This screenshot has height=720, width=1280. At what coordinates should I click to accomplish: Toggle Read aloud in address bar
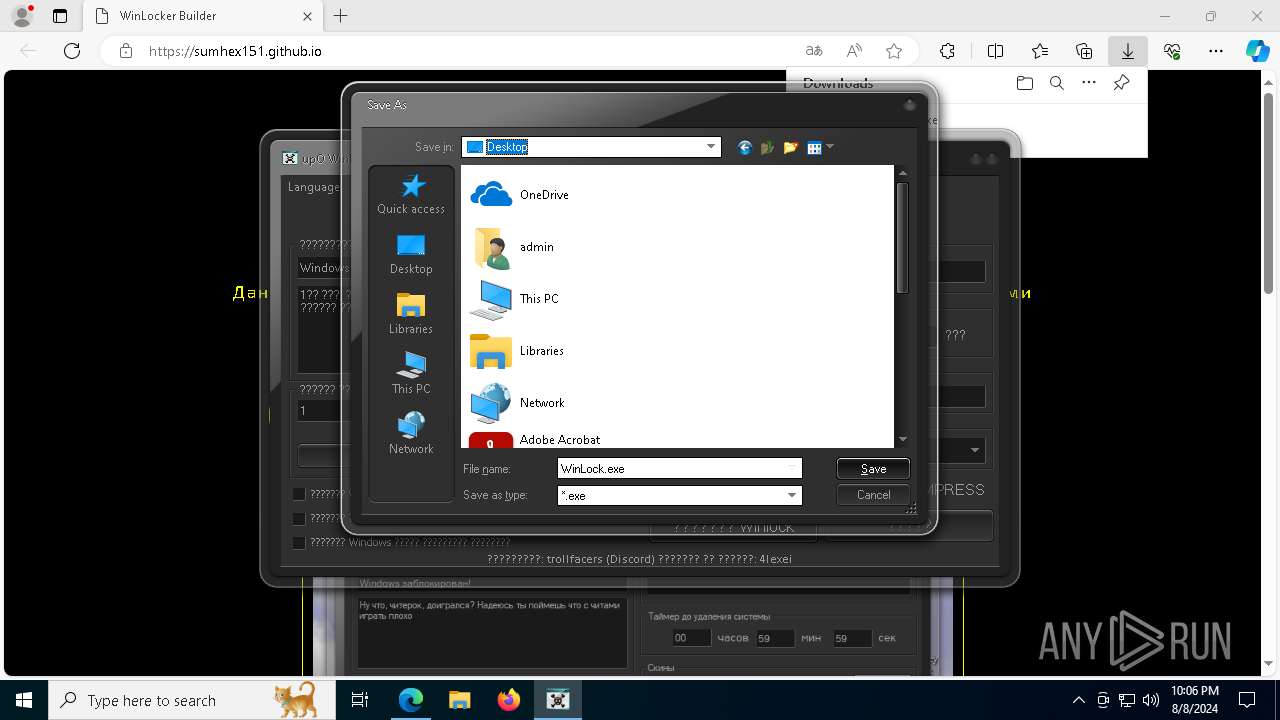pos(854,51)
